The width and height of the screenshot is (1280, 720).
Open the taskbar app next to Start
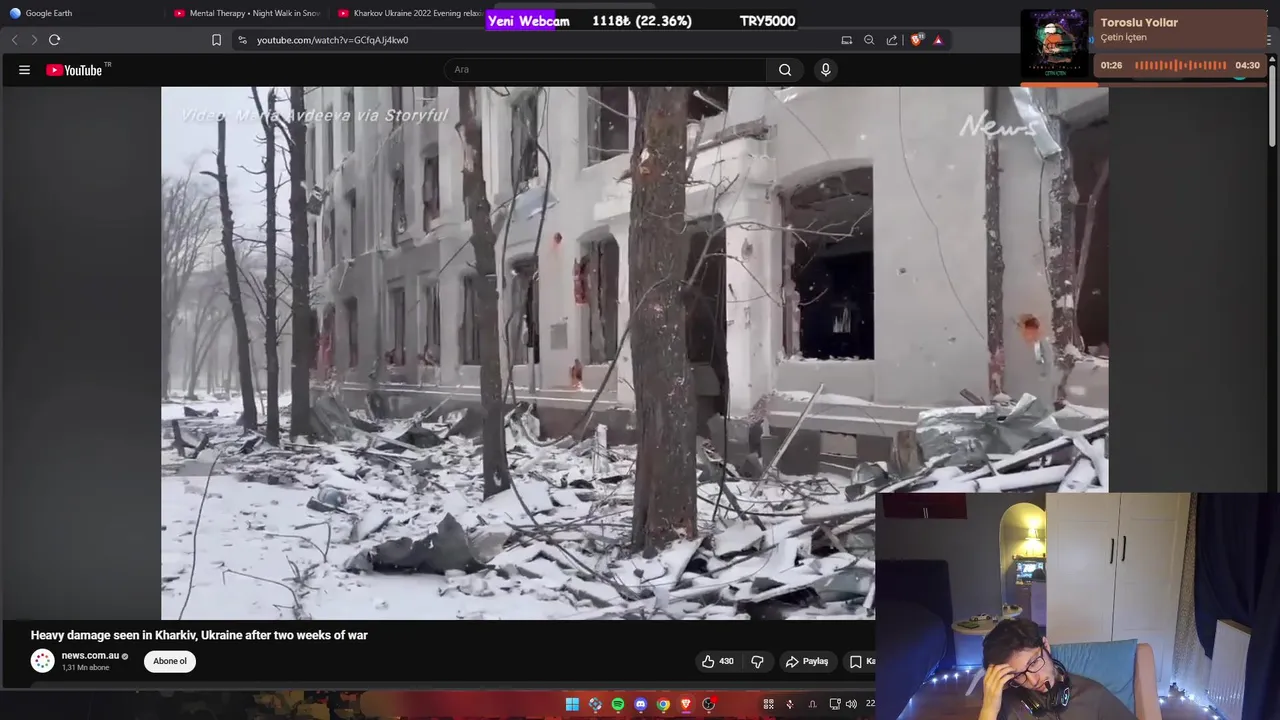click(x=595, y=704)
